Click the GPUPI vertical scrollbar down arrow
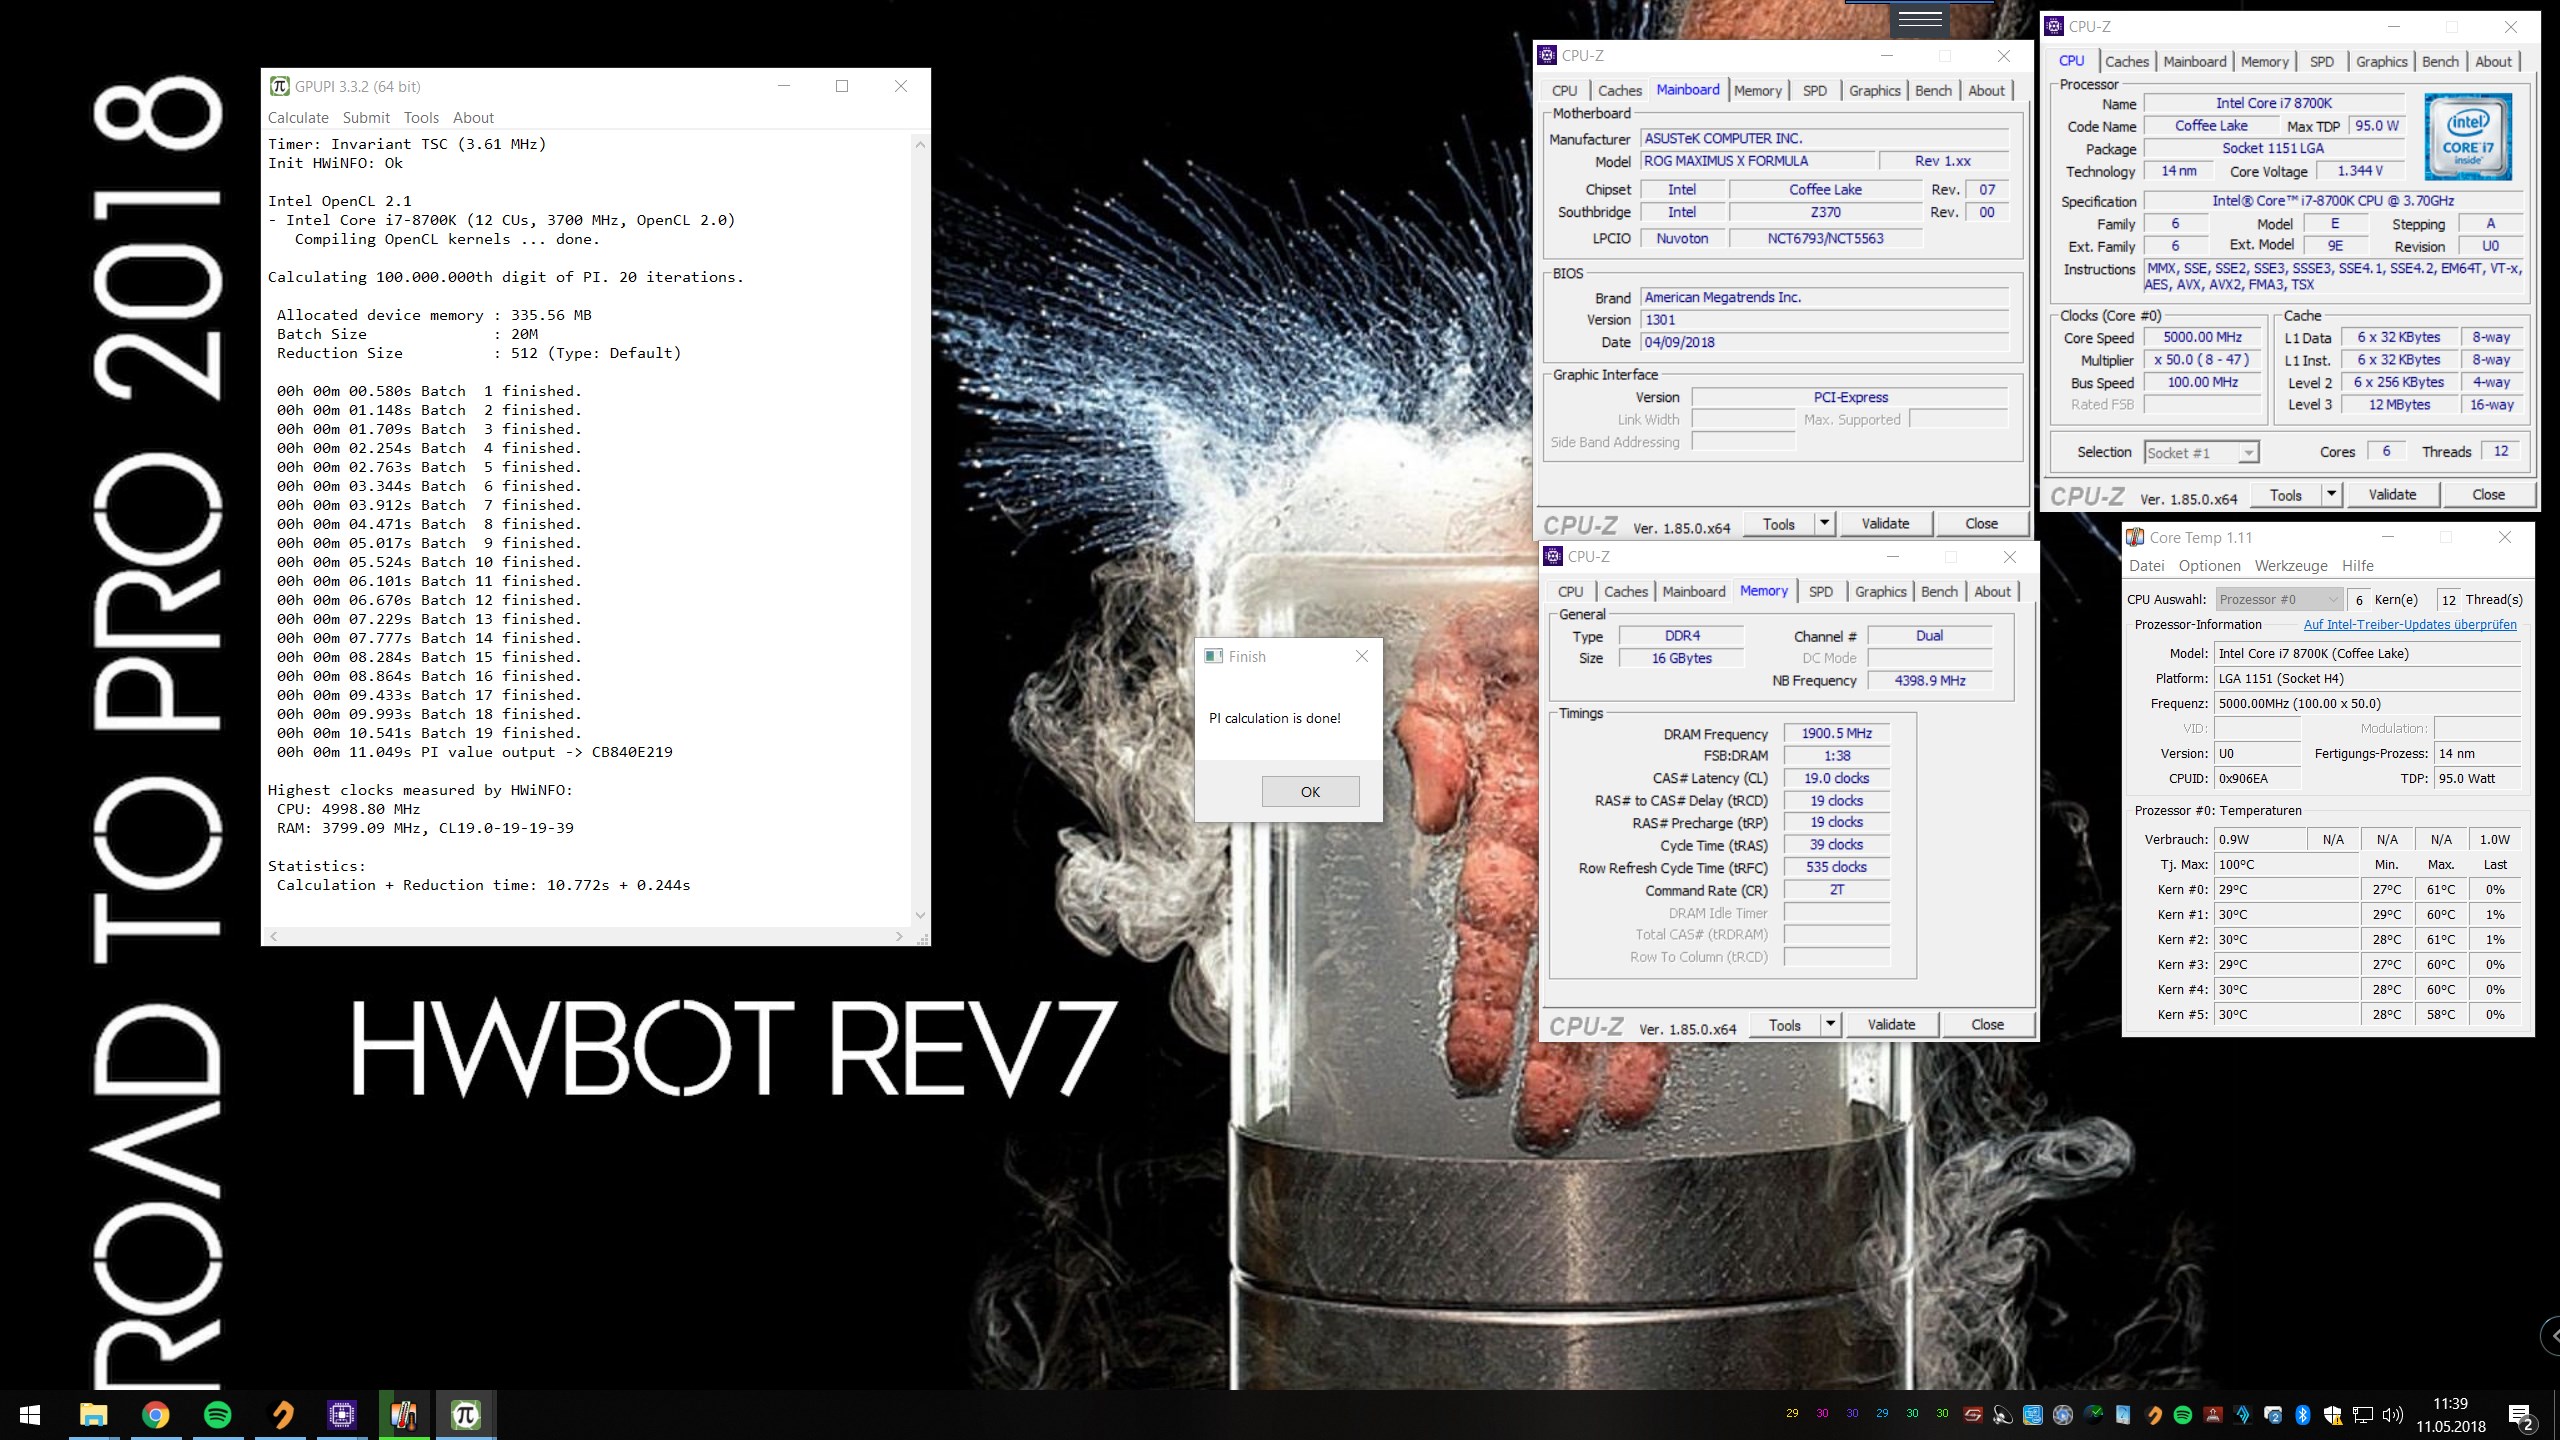The width and height of the screenshot is (2560, 1440). [920, 914]
